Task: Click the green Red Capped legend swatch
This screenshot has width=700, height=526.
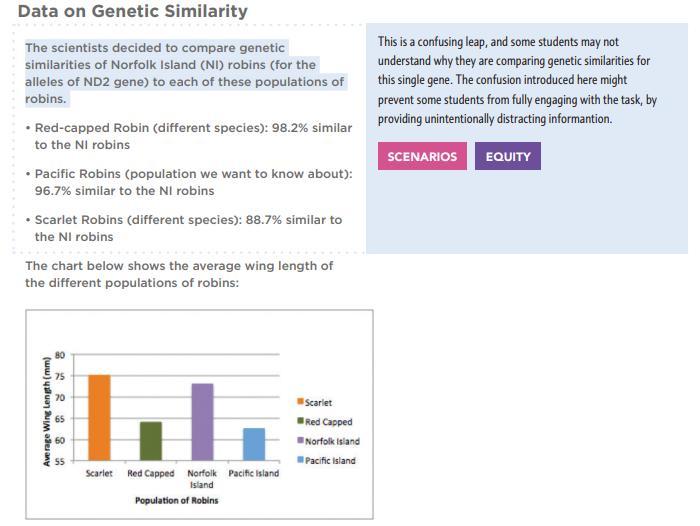Action: coord(300,422)
